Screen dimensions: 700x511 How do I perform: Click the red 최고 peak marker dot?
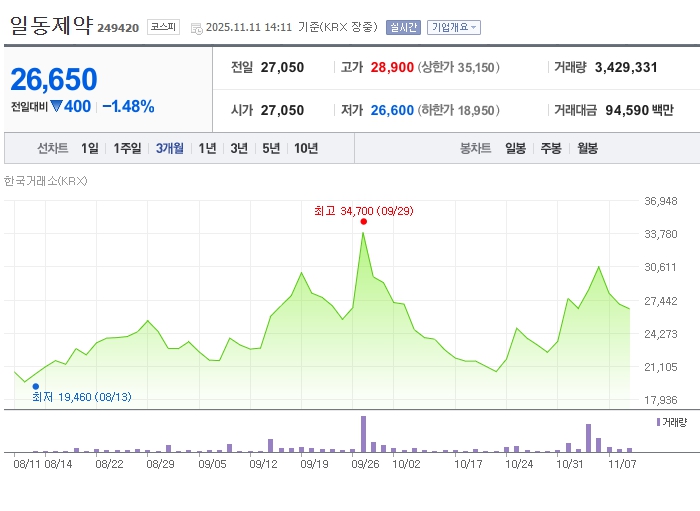[x=363, y=222]
